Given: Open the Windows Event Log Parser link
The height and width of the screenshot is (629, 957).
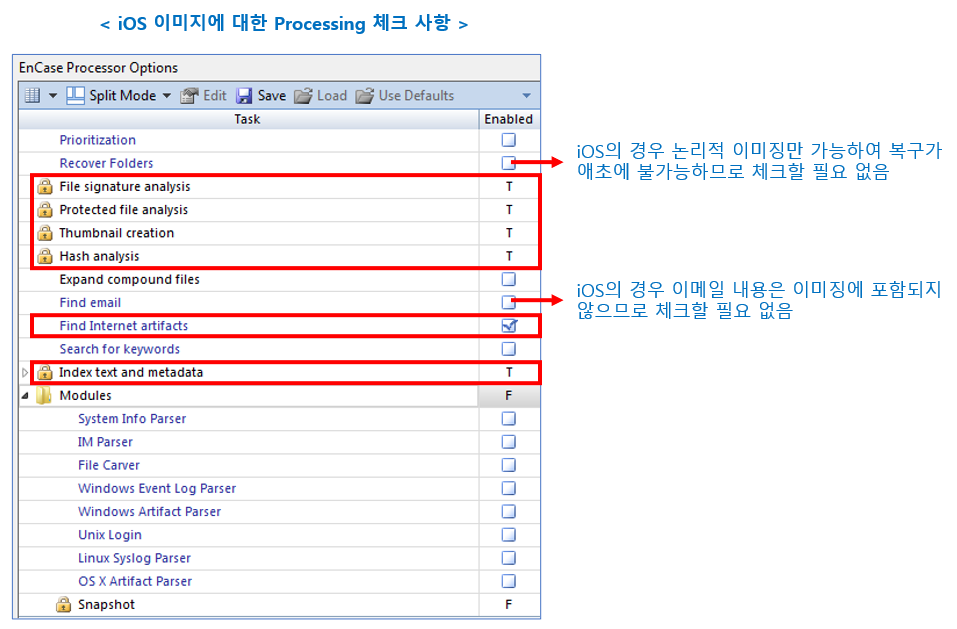Looking at the screenshot, I should [x=157, y=488].
